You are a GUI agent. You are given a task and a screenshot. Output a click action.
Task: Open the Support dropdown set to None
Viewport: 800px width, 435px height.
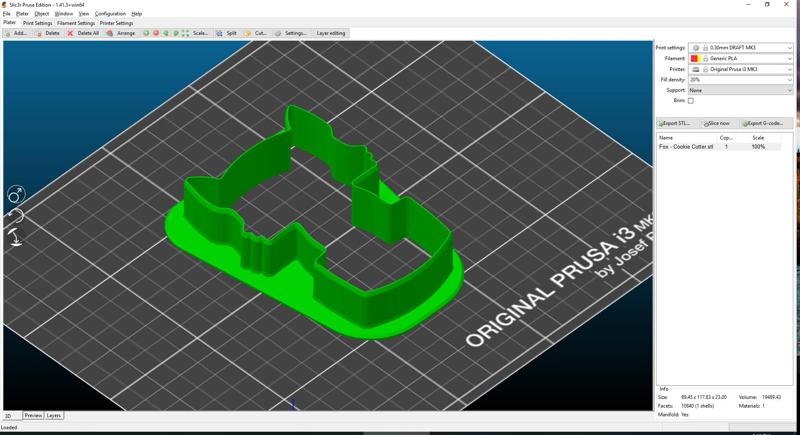[741, 90]
